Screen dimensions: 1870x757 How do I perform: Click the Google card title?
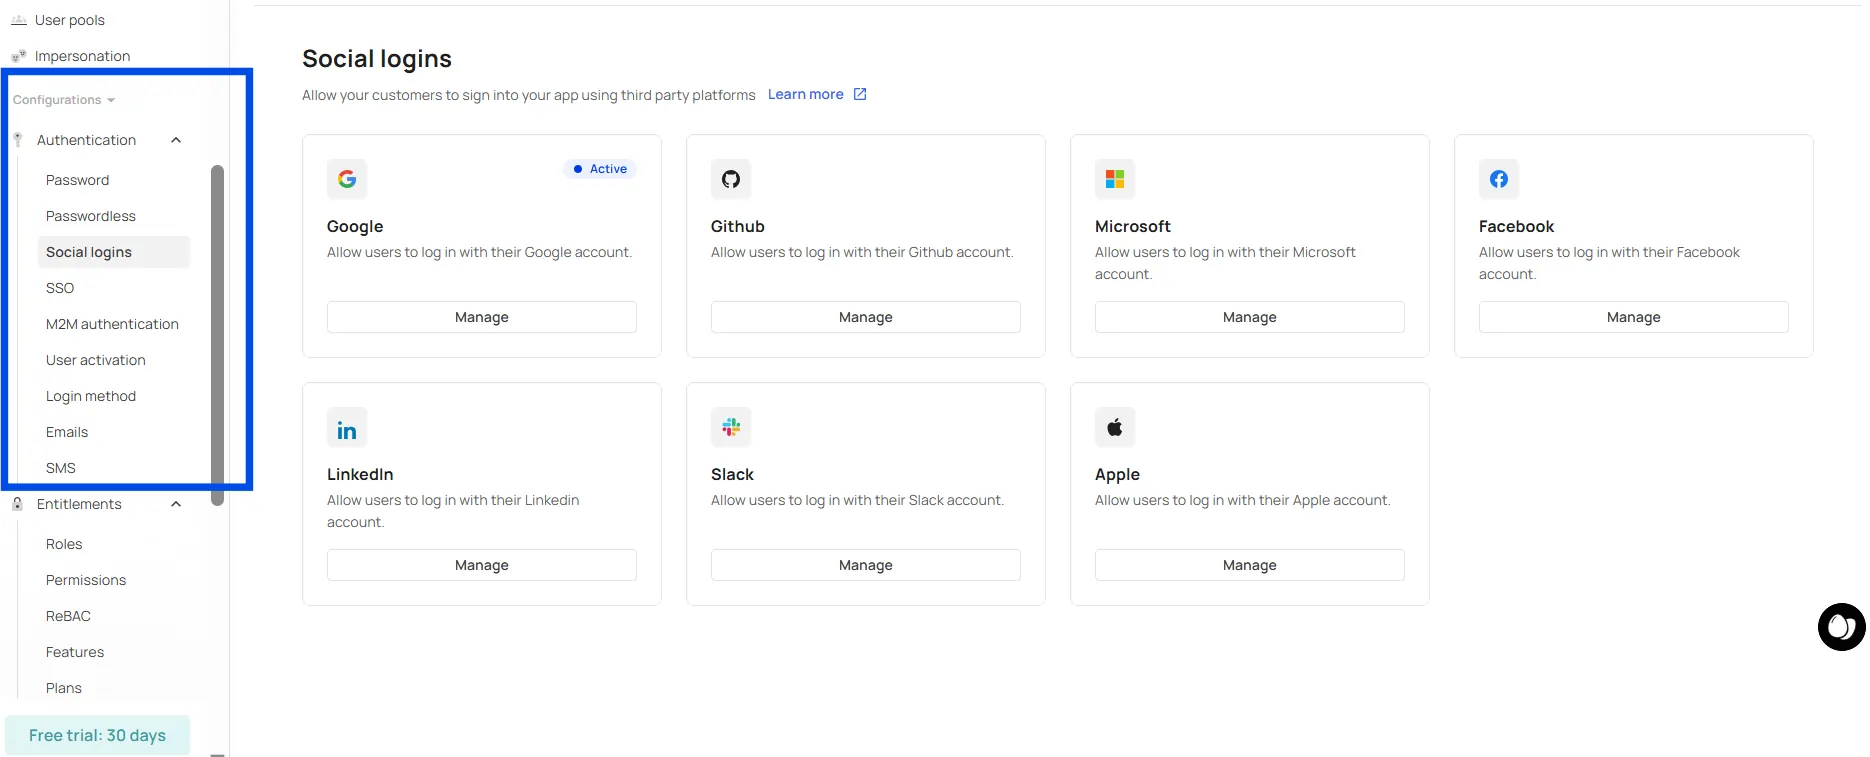coord(355,226)
